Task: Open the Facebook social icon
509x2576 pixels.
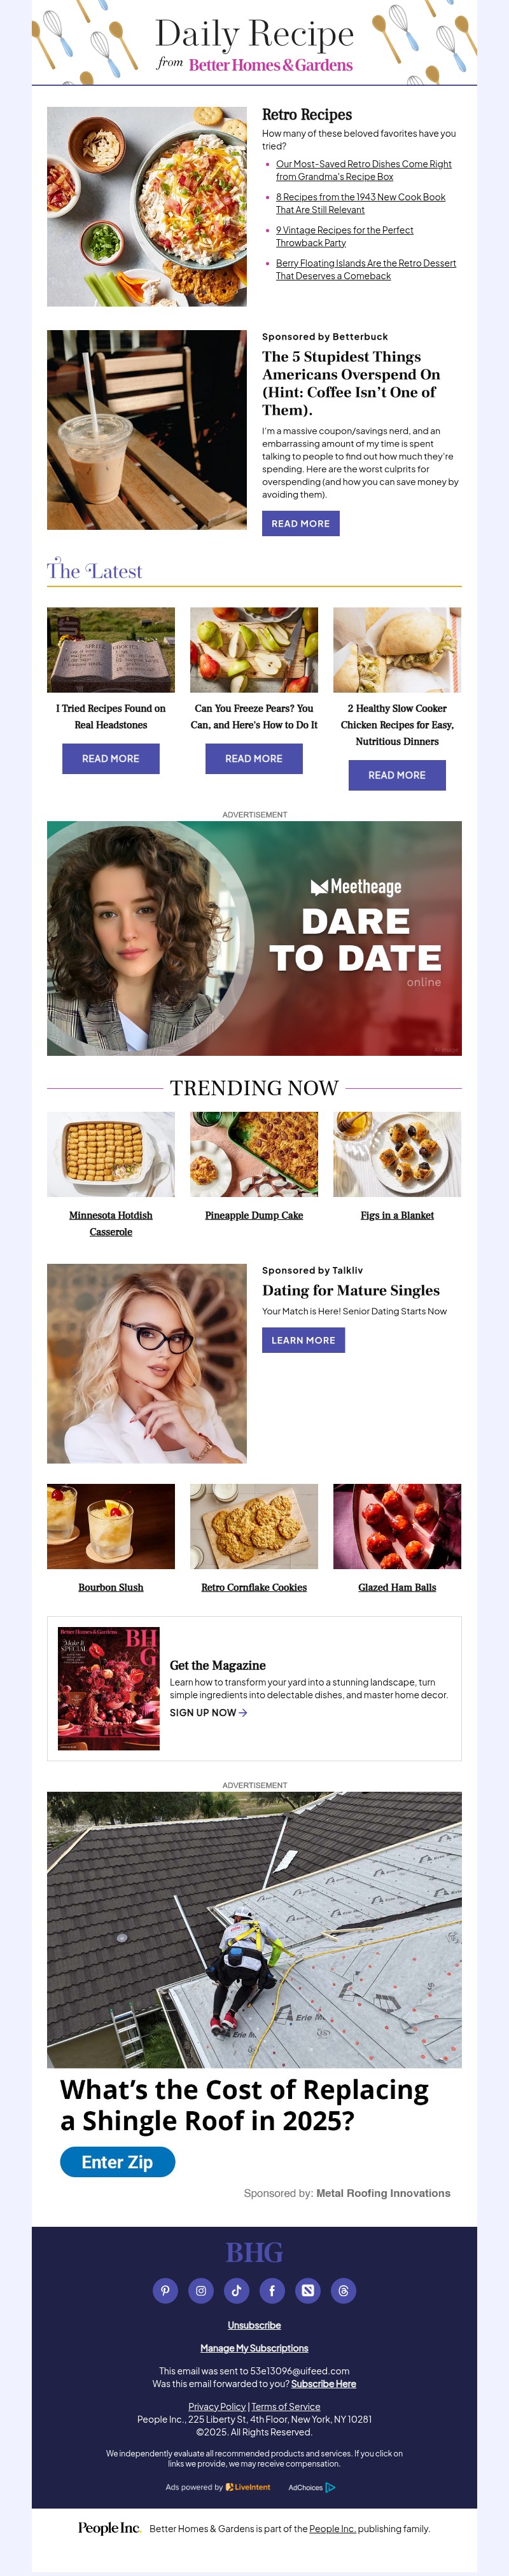Action: click(272, 2290)
